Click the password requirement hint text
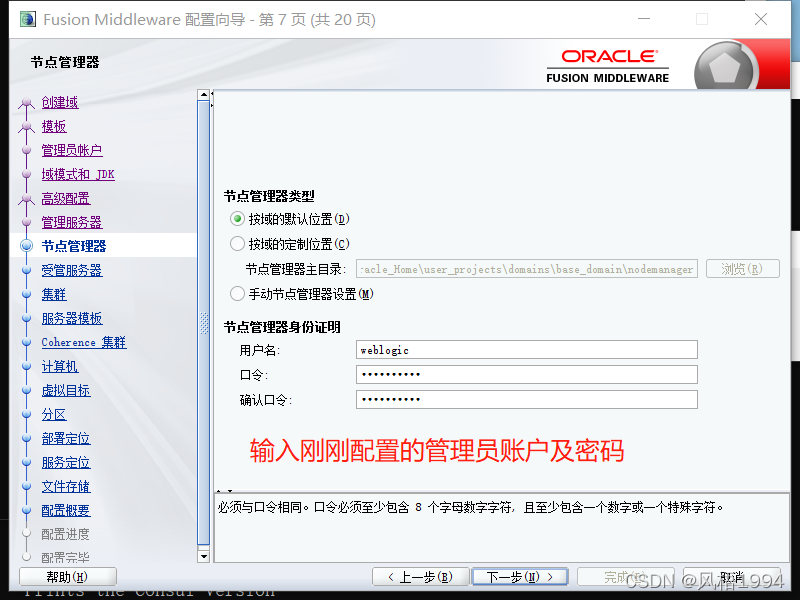 pyautogui.click(x=470, y=507)
